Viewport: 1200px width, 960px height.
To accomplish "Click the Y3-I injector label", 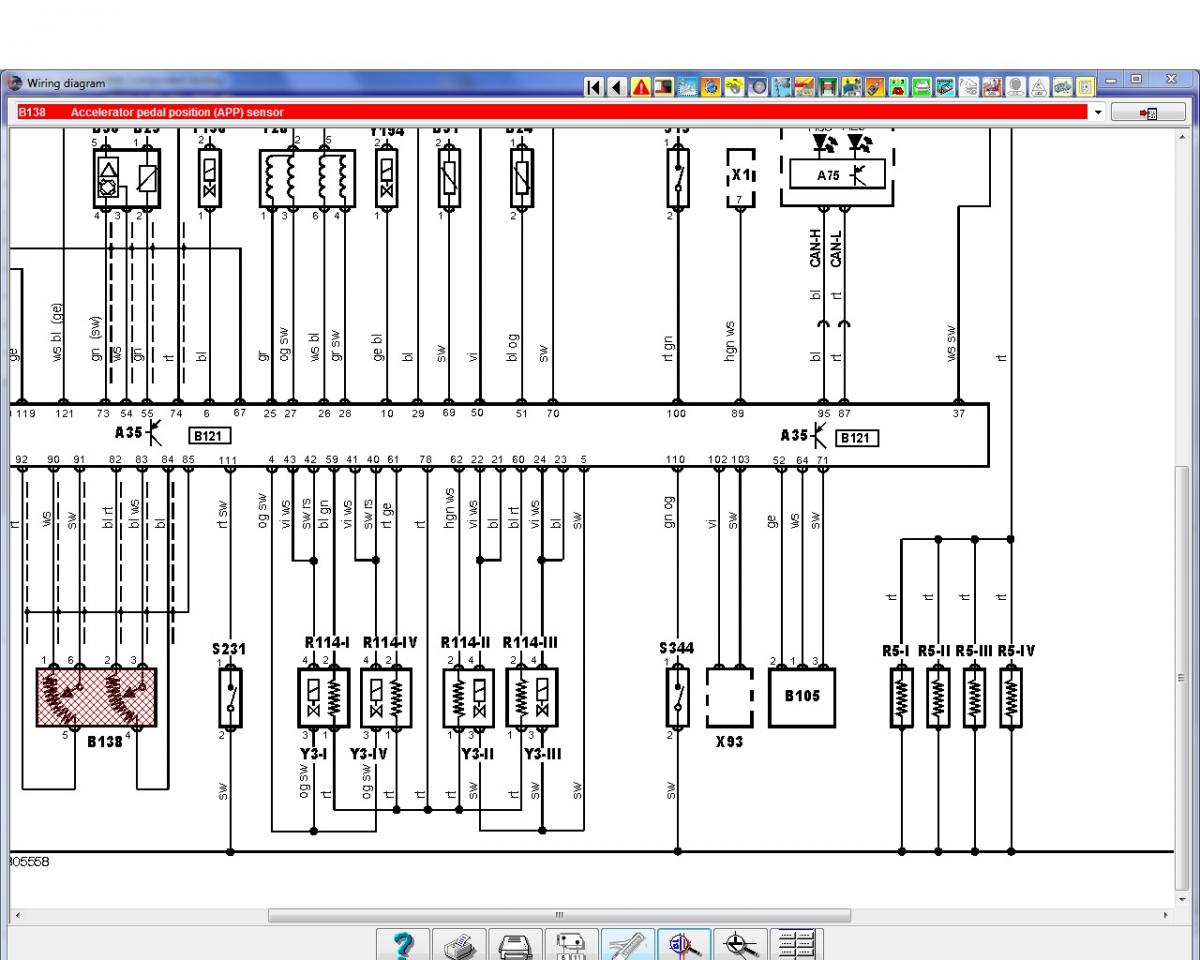I will (x=315, y=755).
